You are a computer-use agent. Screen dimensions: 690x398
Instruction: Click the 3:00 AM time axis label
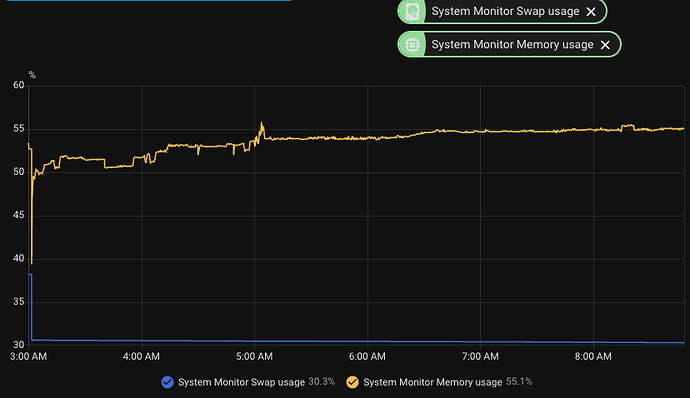(x=29, y=357)
